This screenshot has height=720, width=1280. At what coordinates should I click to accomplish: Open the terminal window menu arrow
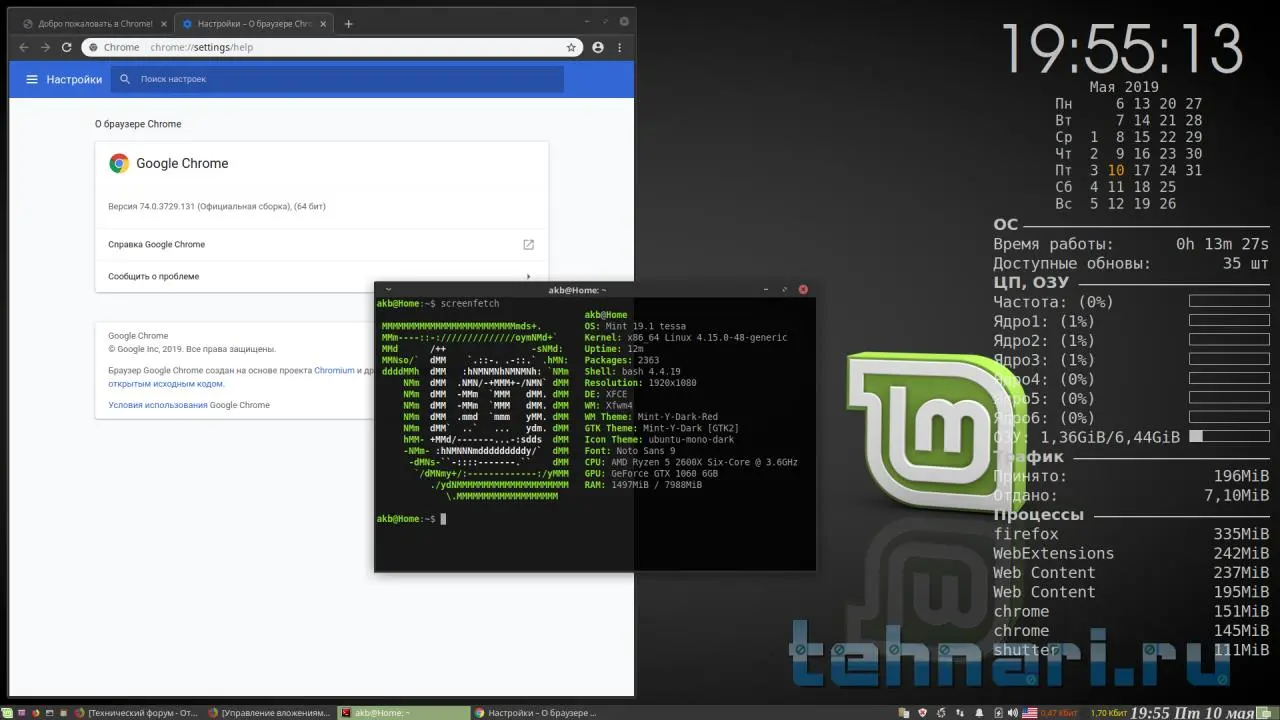tap(388, 290)
